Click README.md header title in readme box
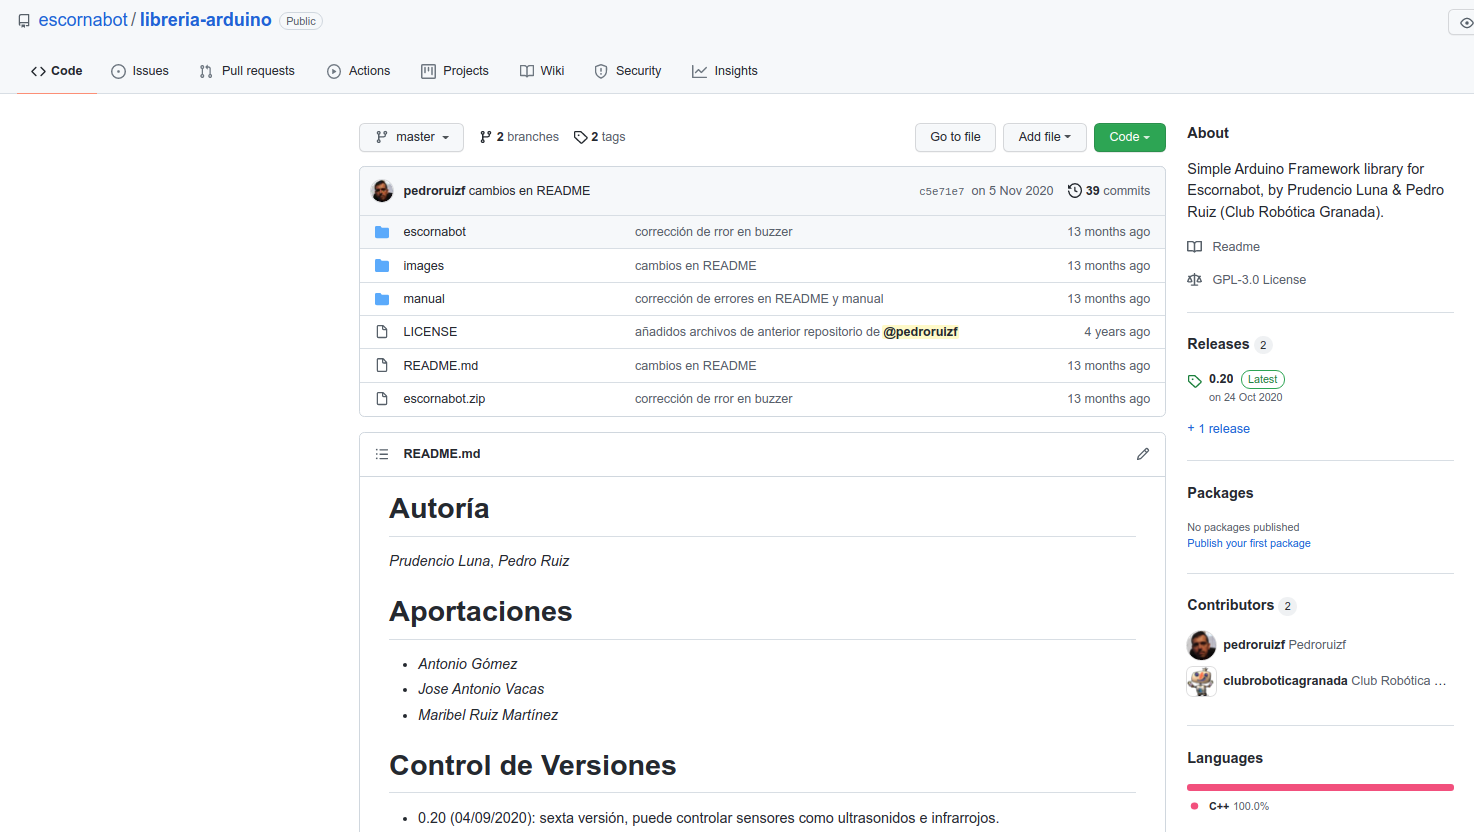The width and height of the screenshot is (1474, 832). click(442, 454)
